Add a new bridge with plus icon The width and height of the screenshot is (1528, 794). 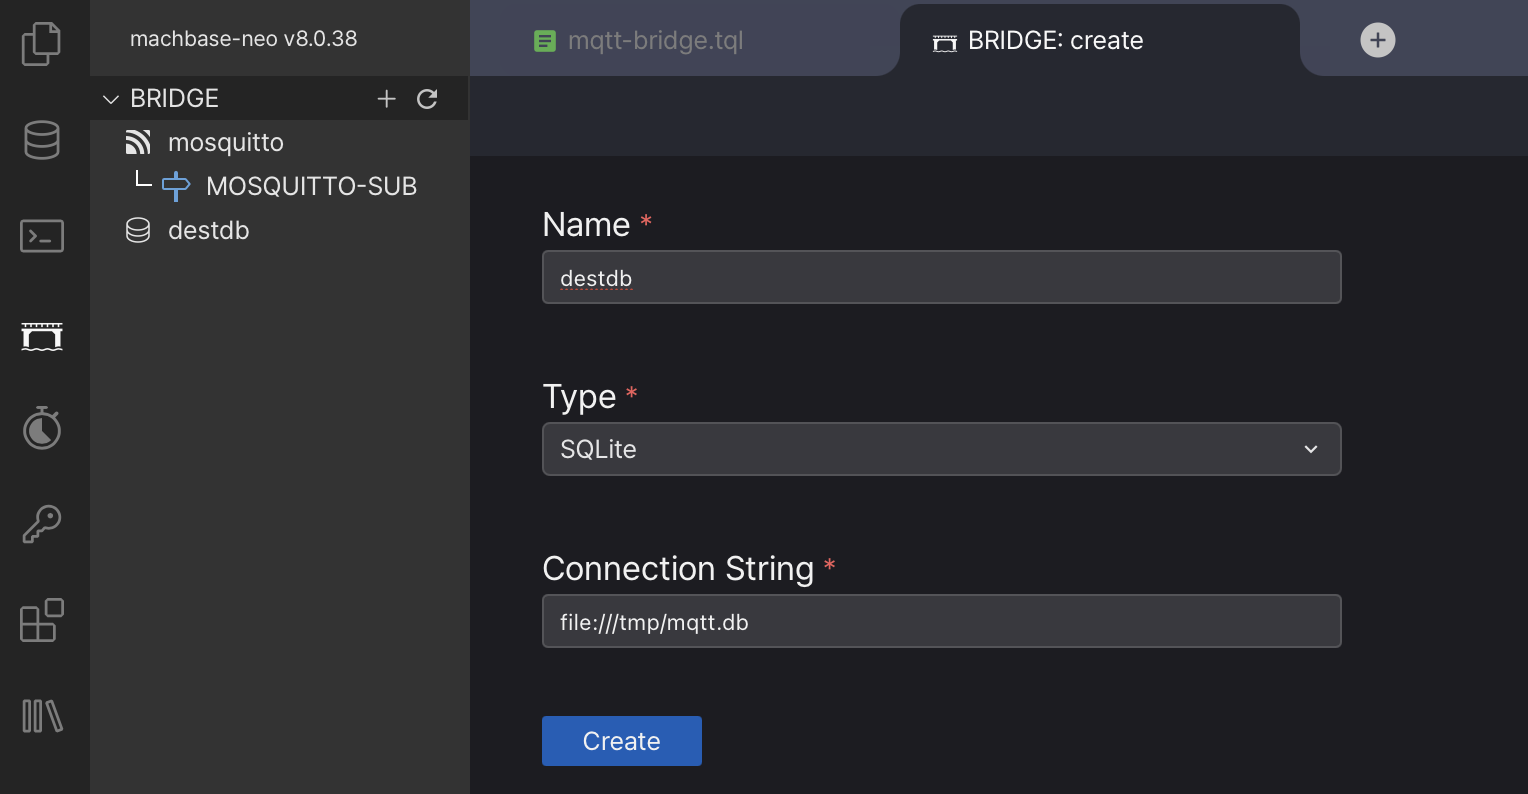point(386,98)
